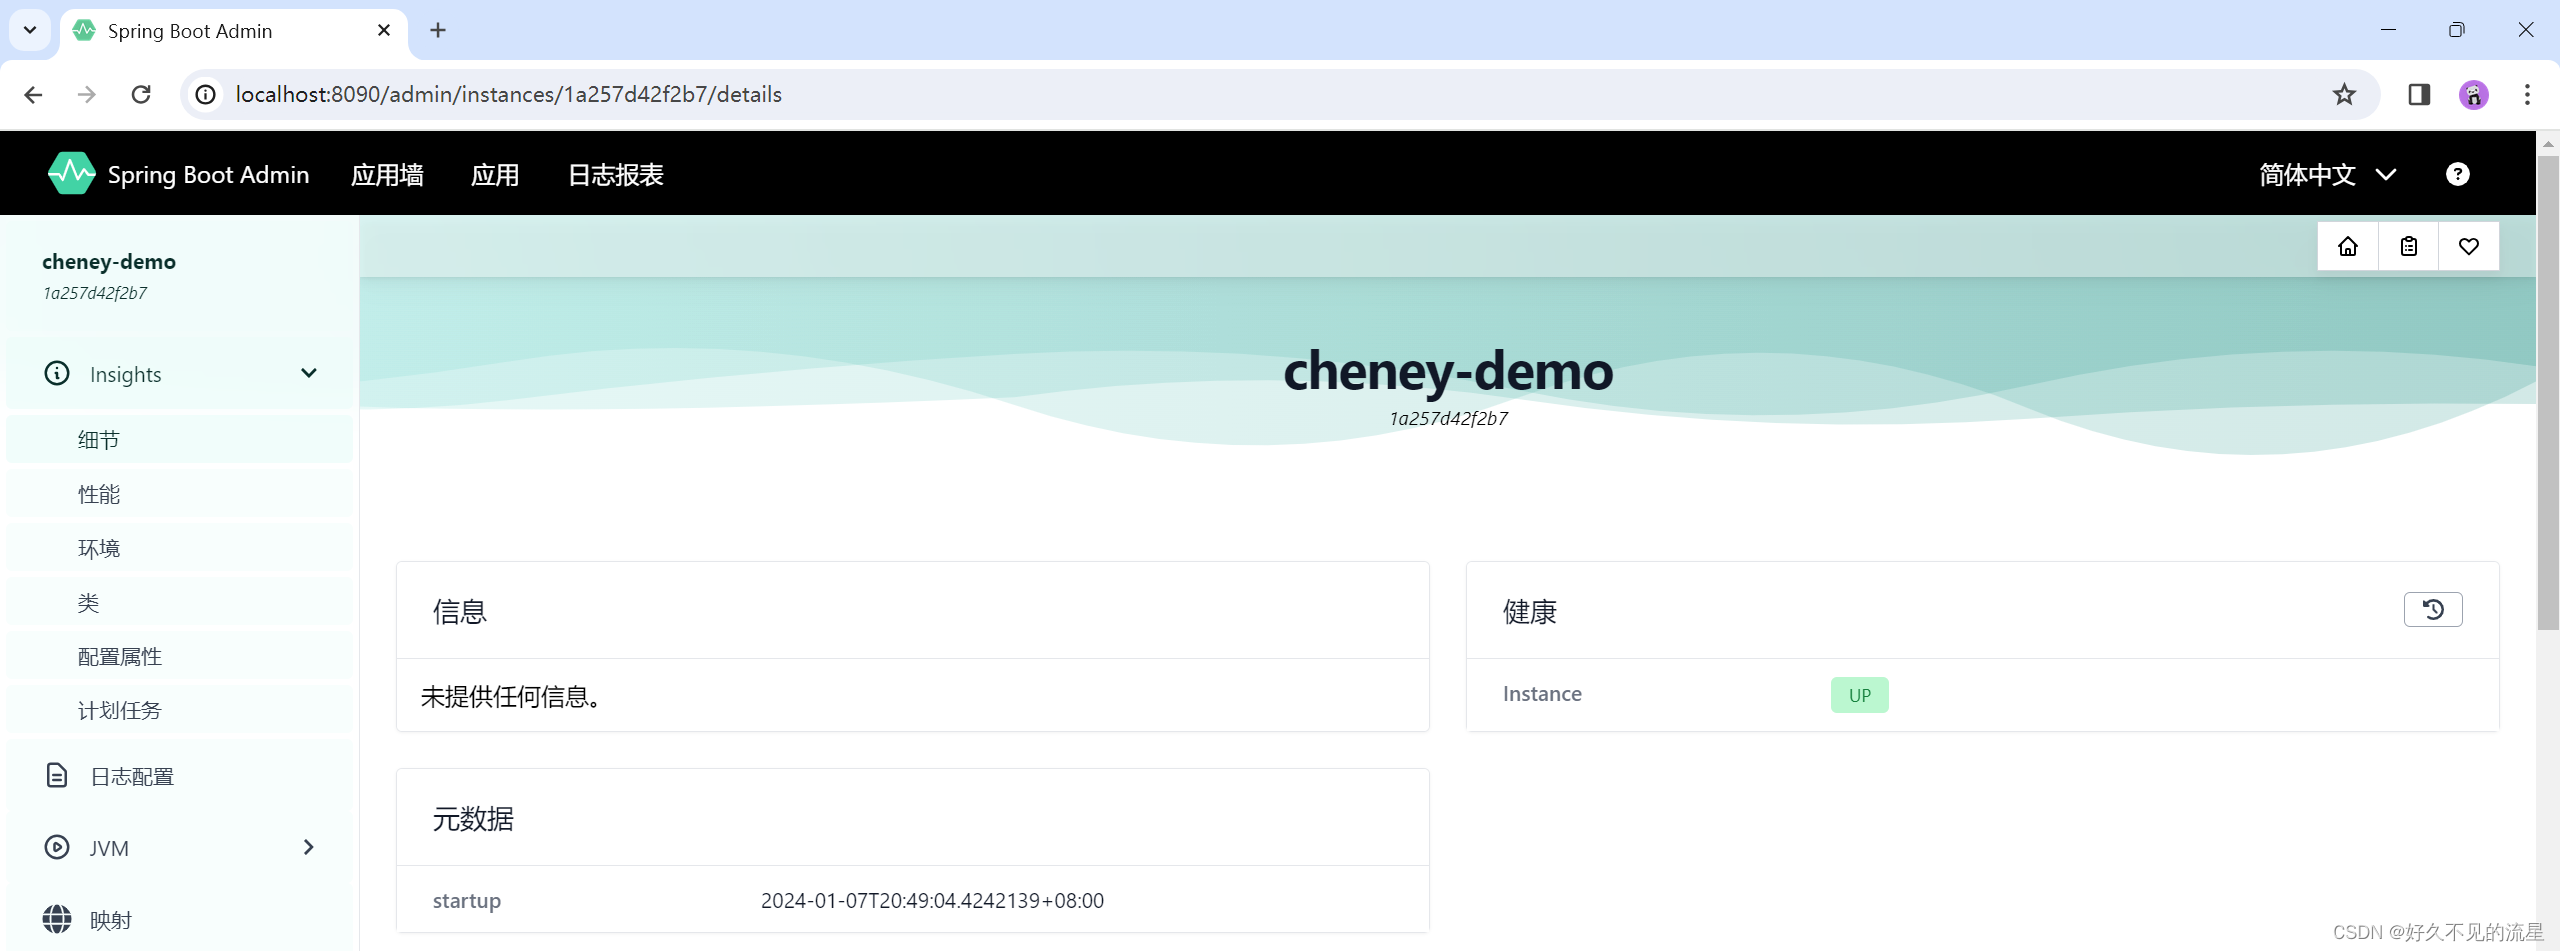Open the Chrome three-dot menu
The width and height of the screenshot is (2560, 951).
point(2527,94)
